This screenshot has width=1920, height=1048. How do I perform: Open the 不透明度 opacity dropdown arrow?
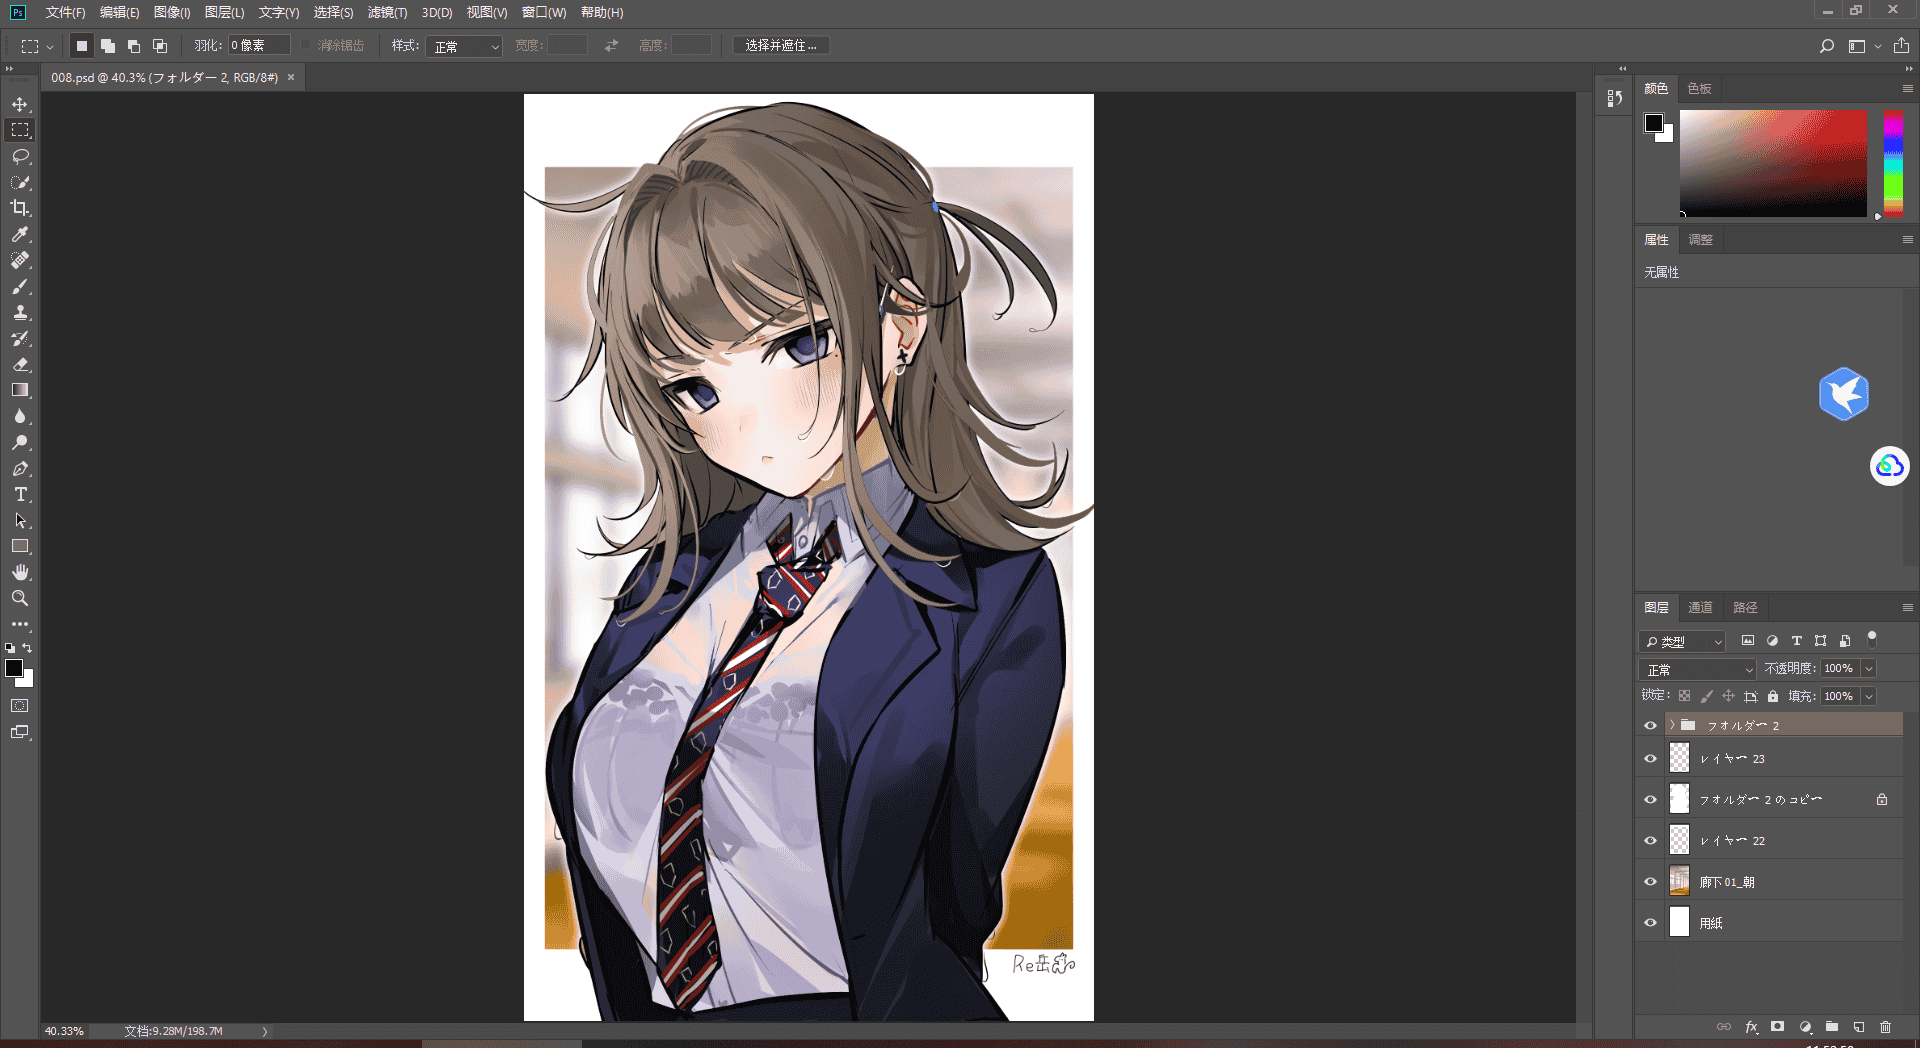pyautogui.click(x=1869, y=668)
